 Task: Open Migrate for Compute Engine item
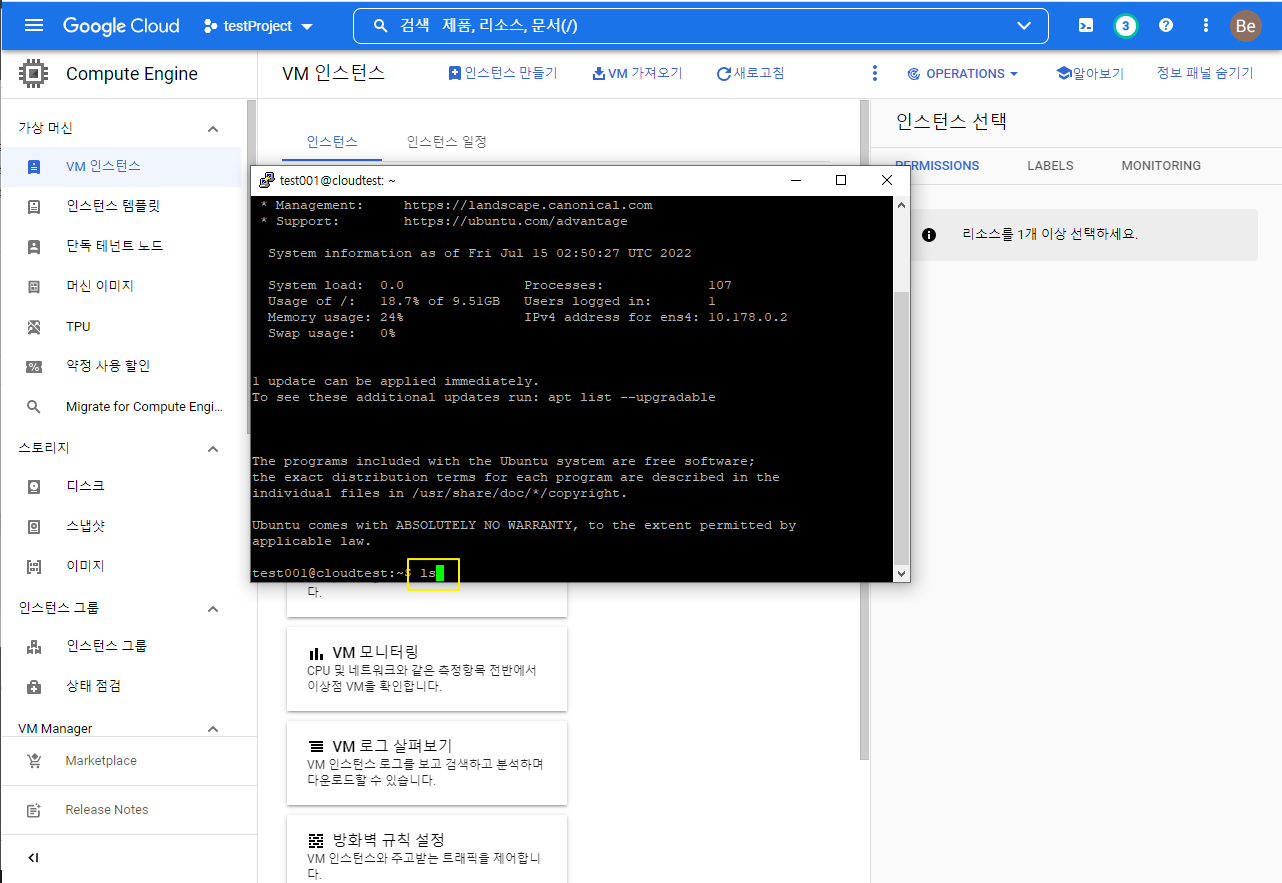pyautogui.click(x=121, y=407)
